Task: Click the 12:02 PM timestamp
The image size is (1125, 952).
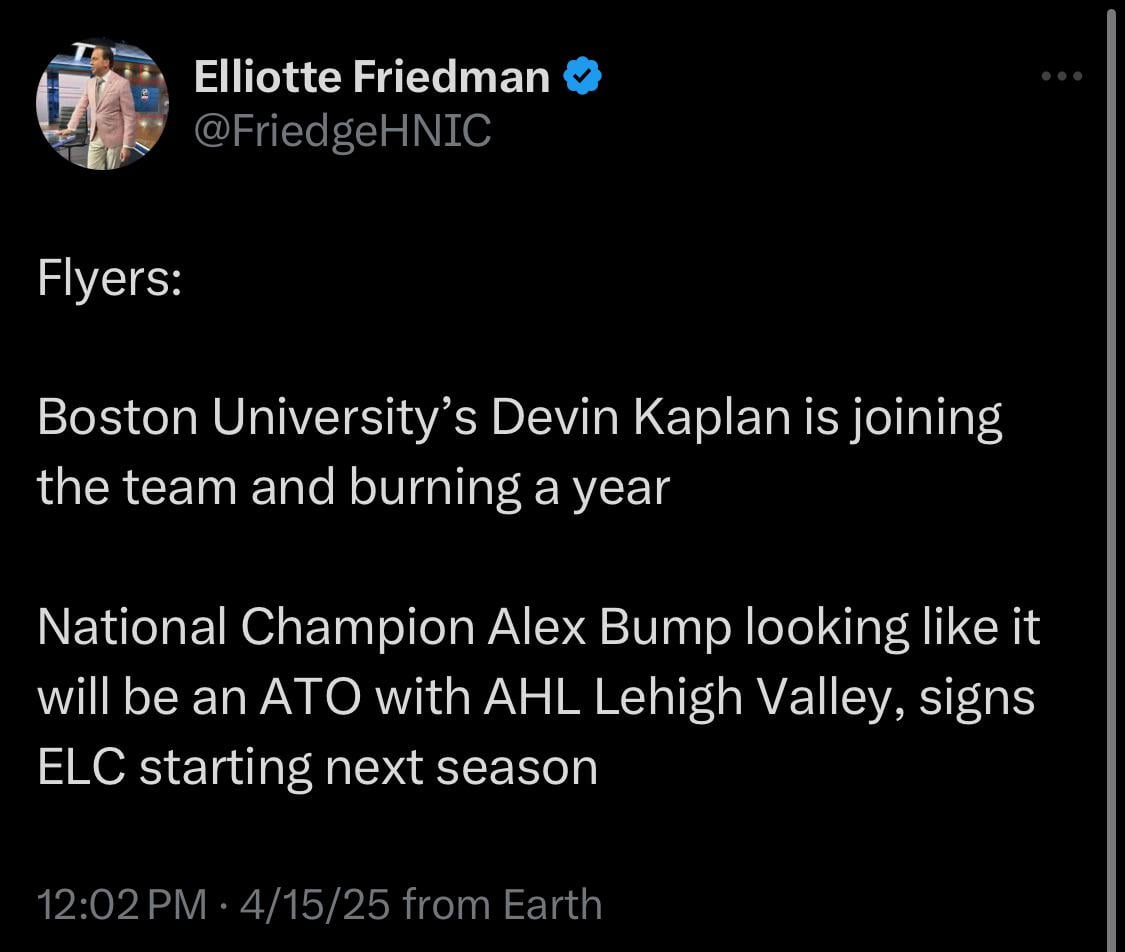Action: [x=120, y=903]
